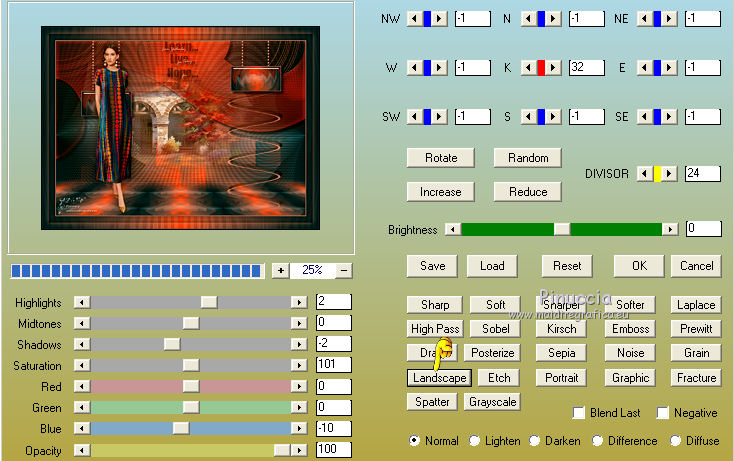Apply the Fracture preset

tap(696, 378)
